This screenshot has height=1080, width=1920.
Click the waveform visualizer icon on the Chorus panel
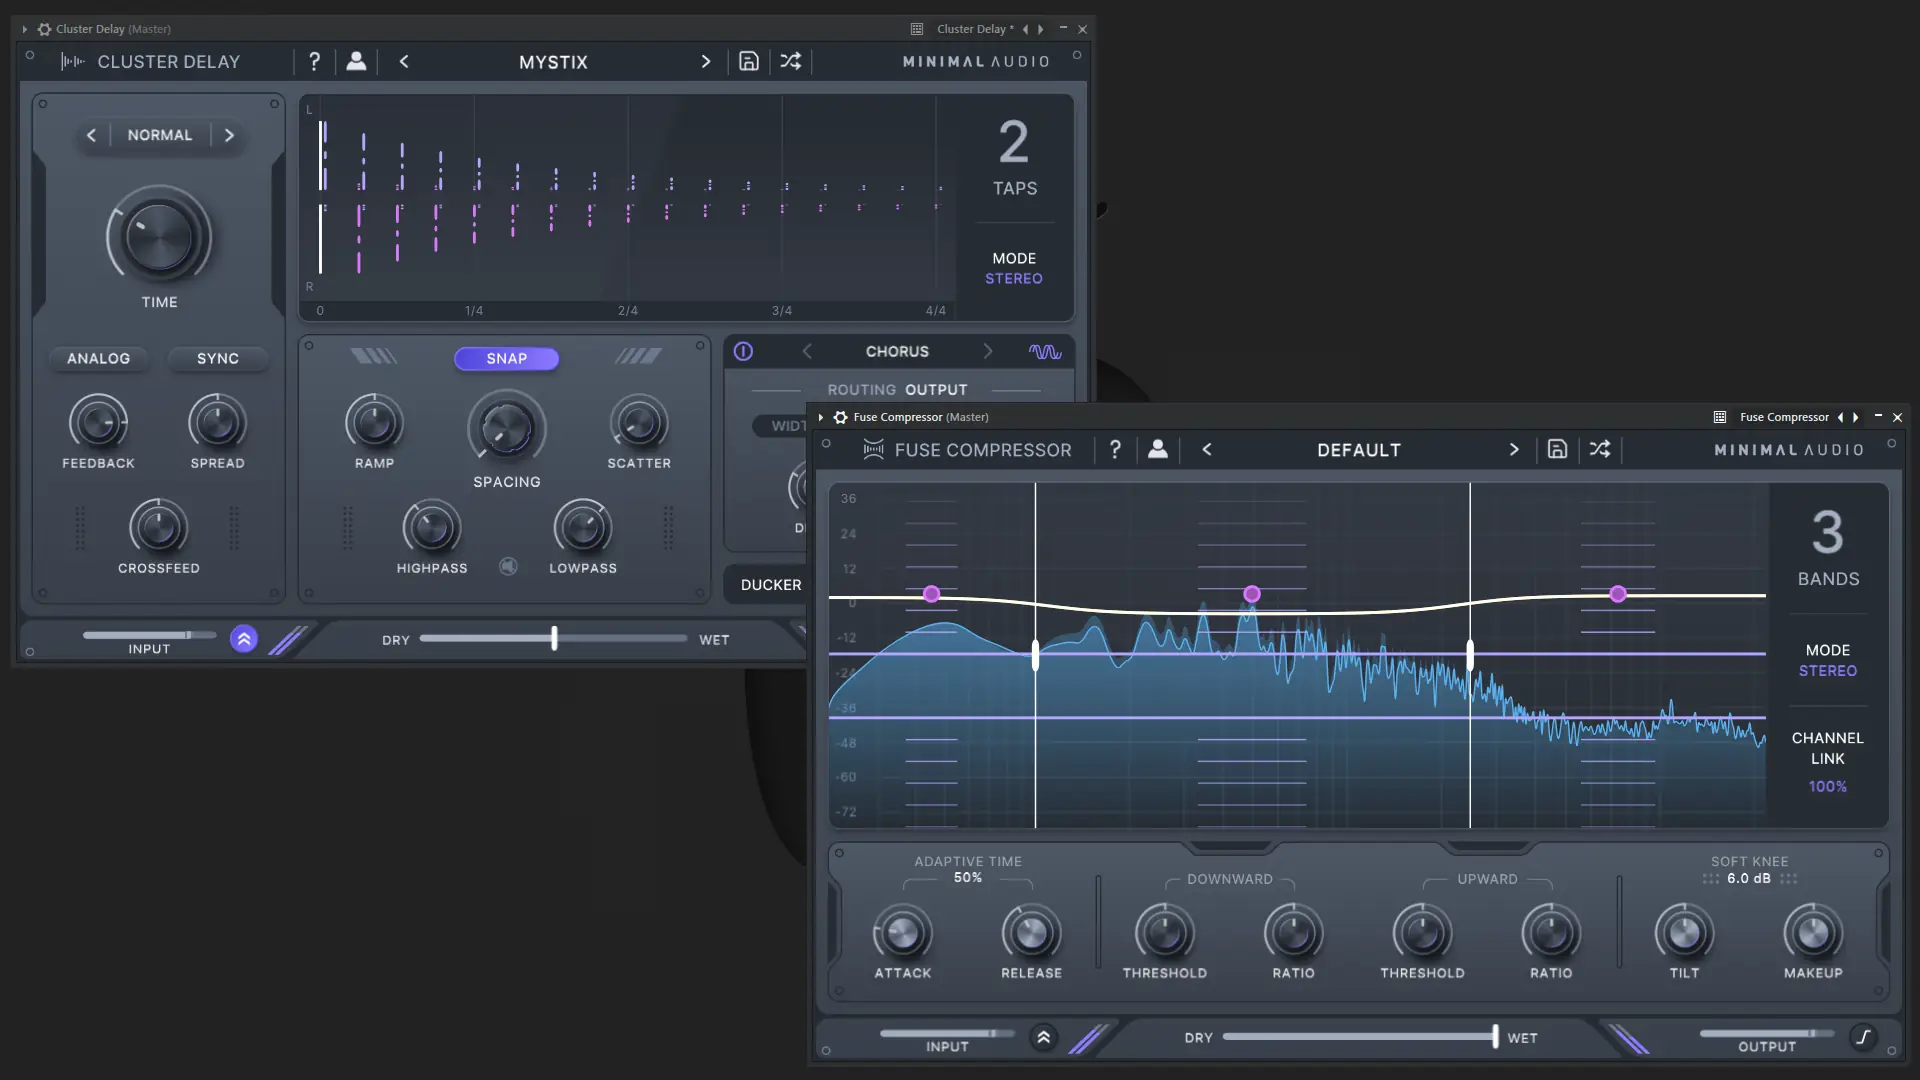click(x=1045, y=351)
